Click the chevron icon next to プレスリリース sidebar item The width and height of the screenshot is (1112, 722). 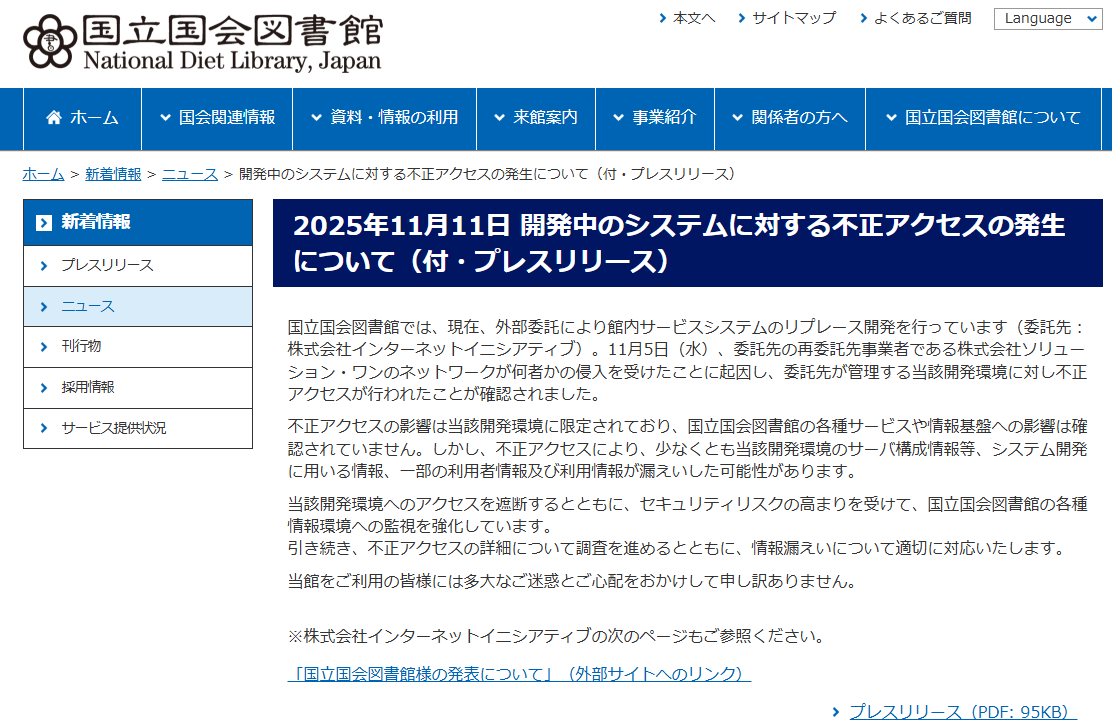coord(44,266)
